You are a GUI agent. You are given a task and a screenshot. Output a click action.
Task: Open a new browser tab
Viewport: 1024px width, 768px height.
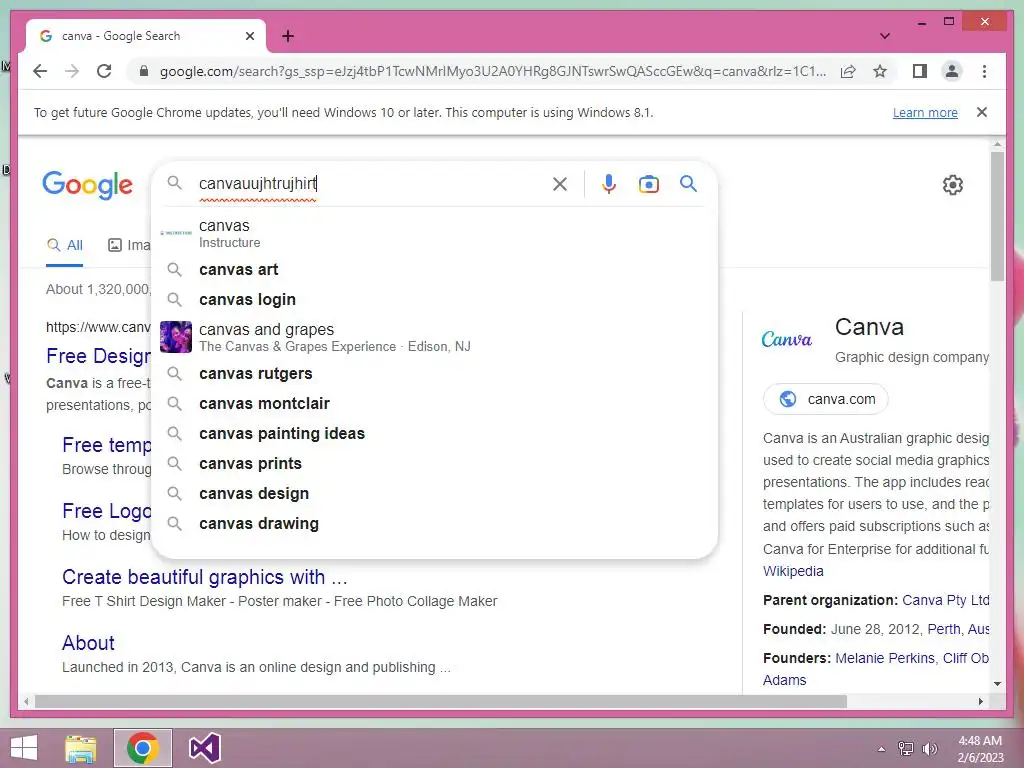[287, 36]
